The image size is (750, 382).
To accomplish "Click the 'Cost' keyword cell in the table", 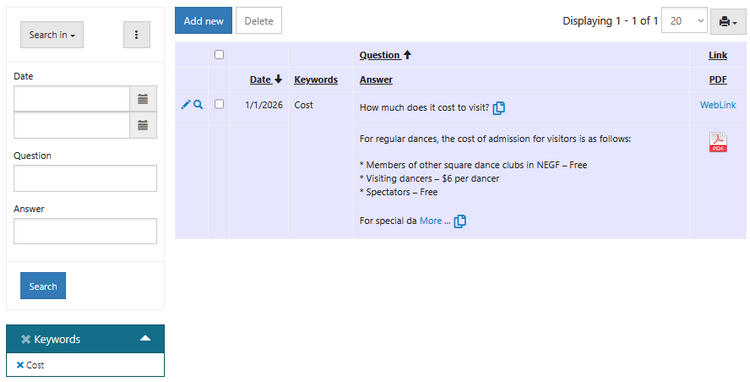I will (303, 105).
